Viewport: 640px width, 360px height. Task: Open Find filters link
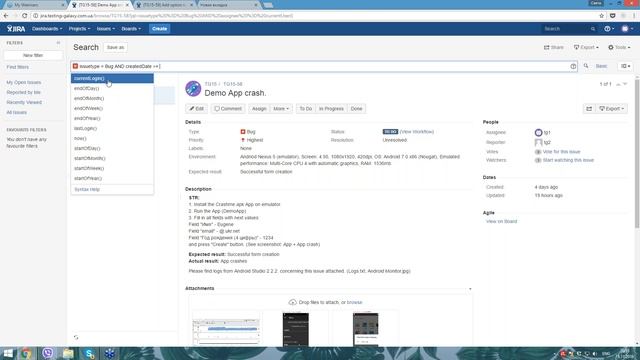18,67
